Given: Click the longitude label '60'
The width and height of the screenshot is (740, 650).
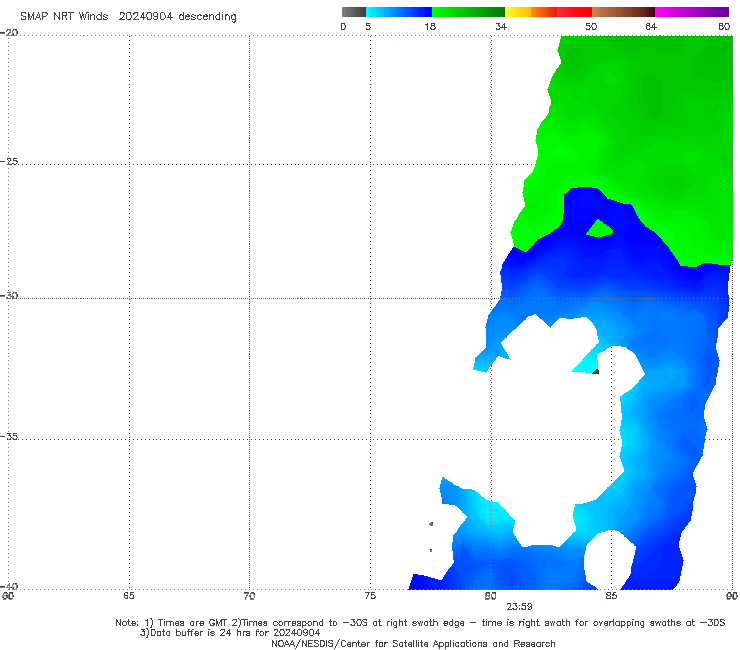Looking at the screenshot, I should (8, 596).
